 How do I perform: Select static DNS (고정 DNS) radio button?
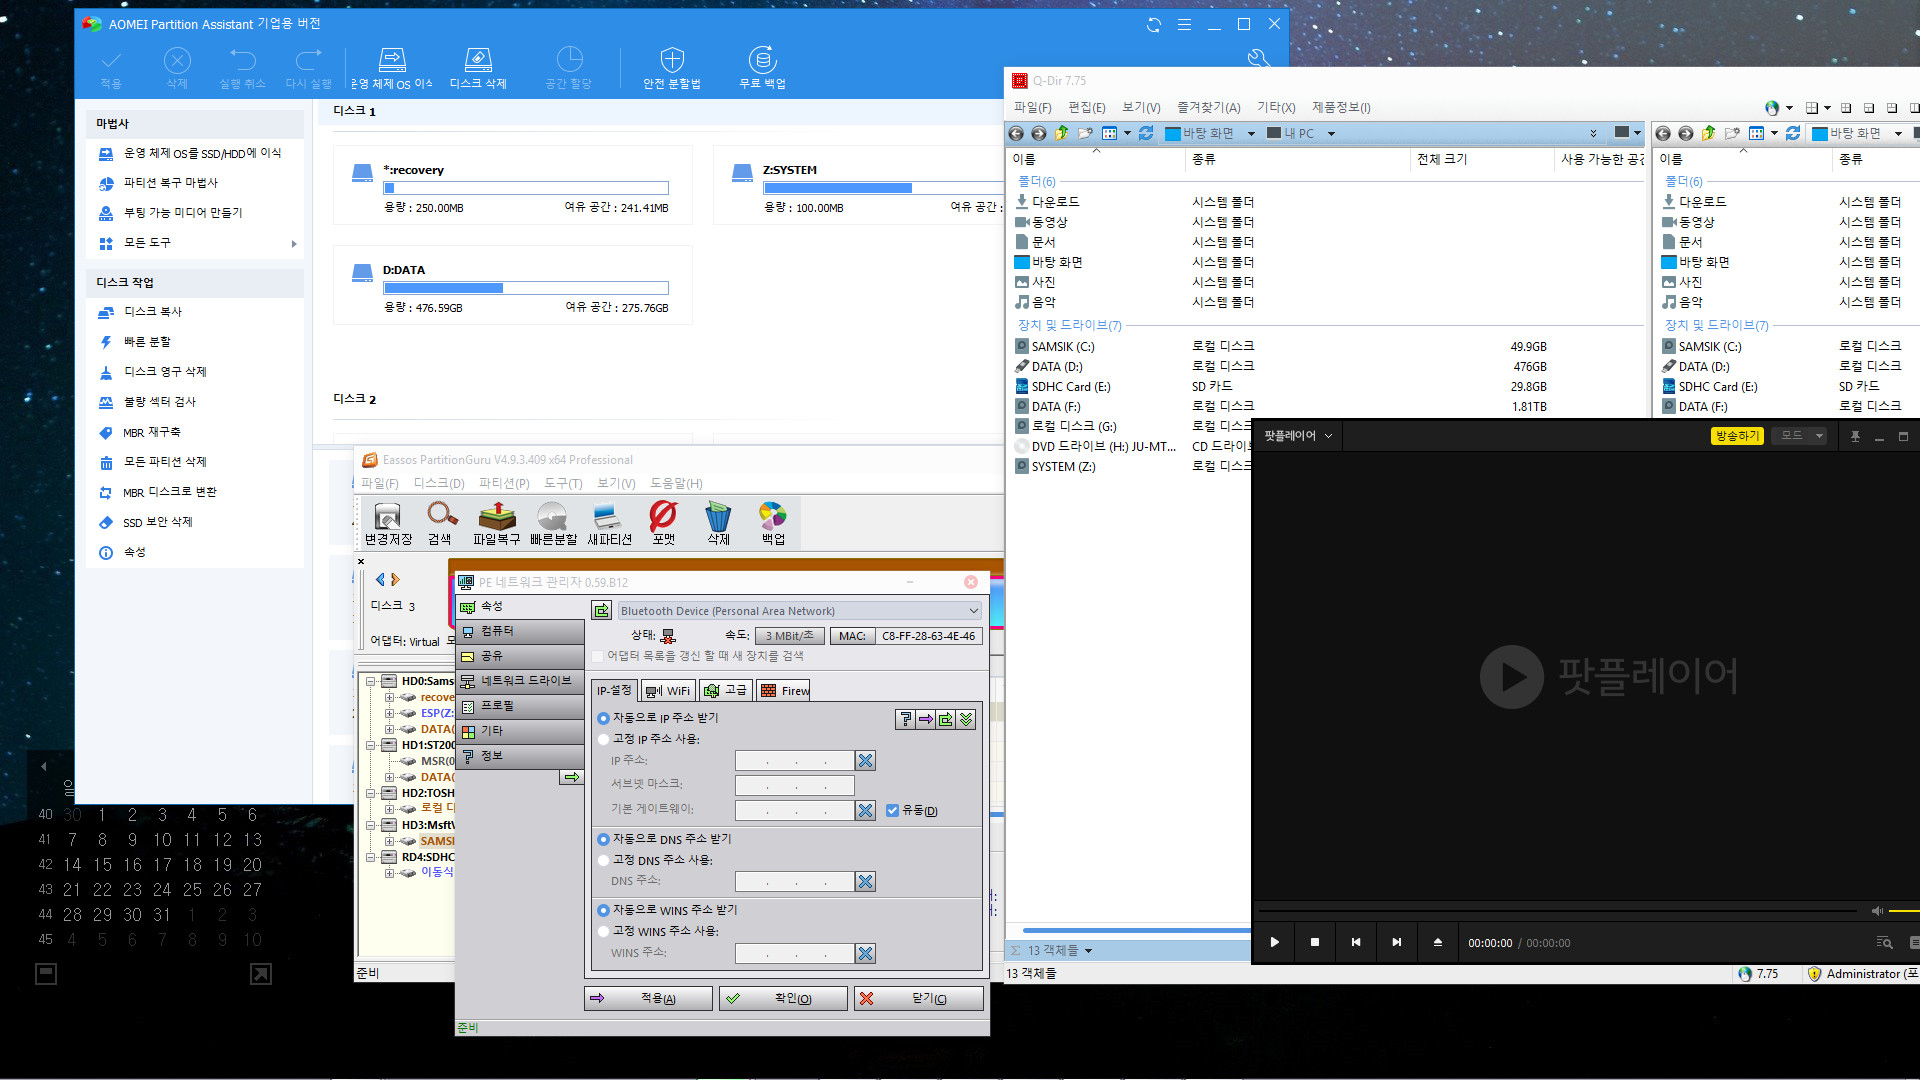[x=603, y=860]
